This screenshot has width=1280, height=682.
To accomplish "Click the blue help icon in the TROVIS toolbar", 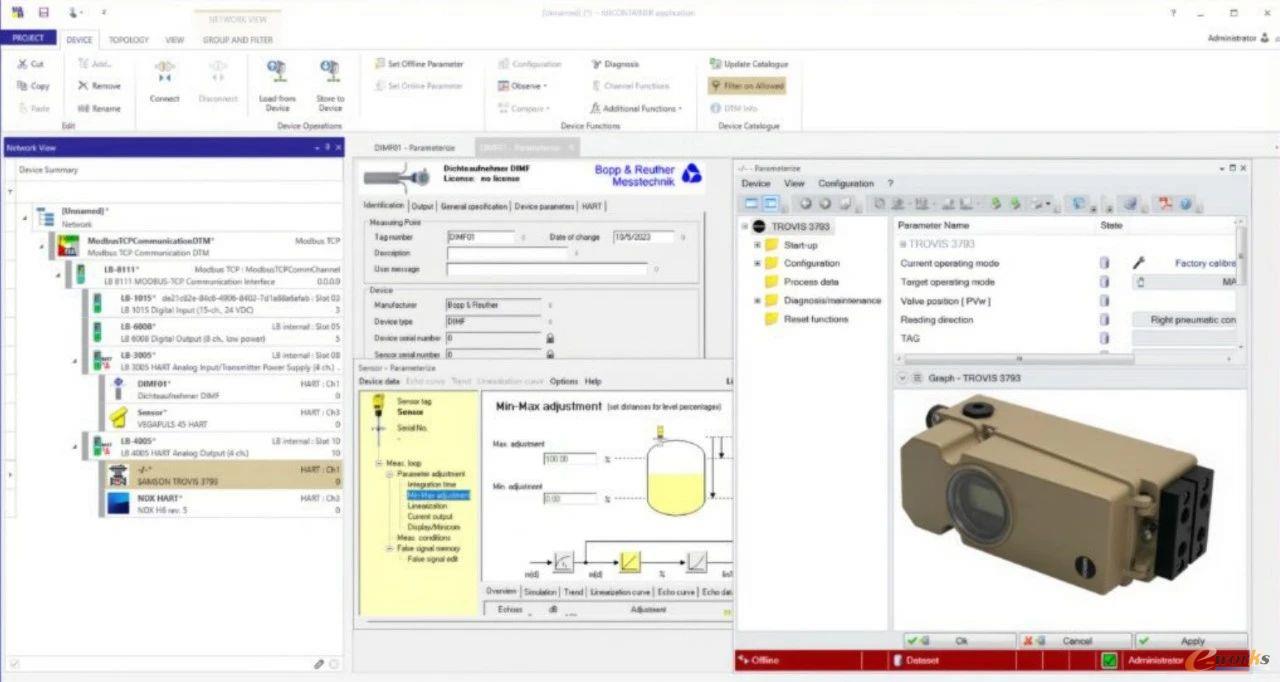I will click(1187, 204).
